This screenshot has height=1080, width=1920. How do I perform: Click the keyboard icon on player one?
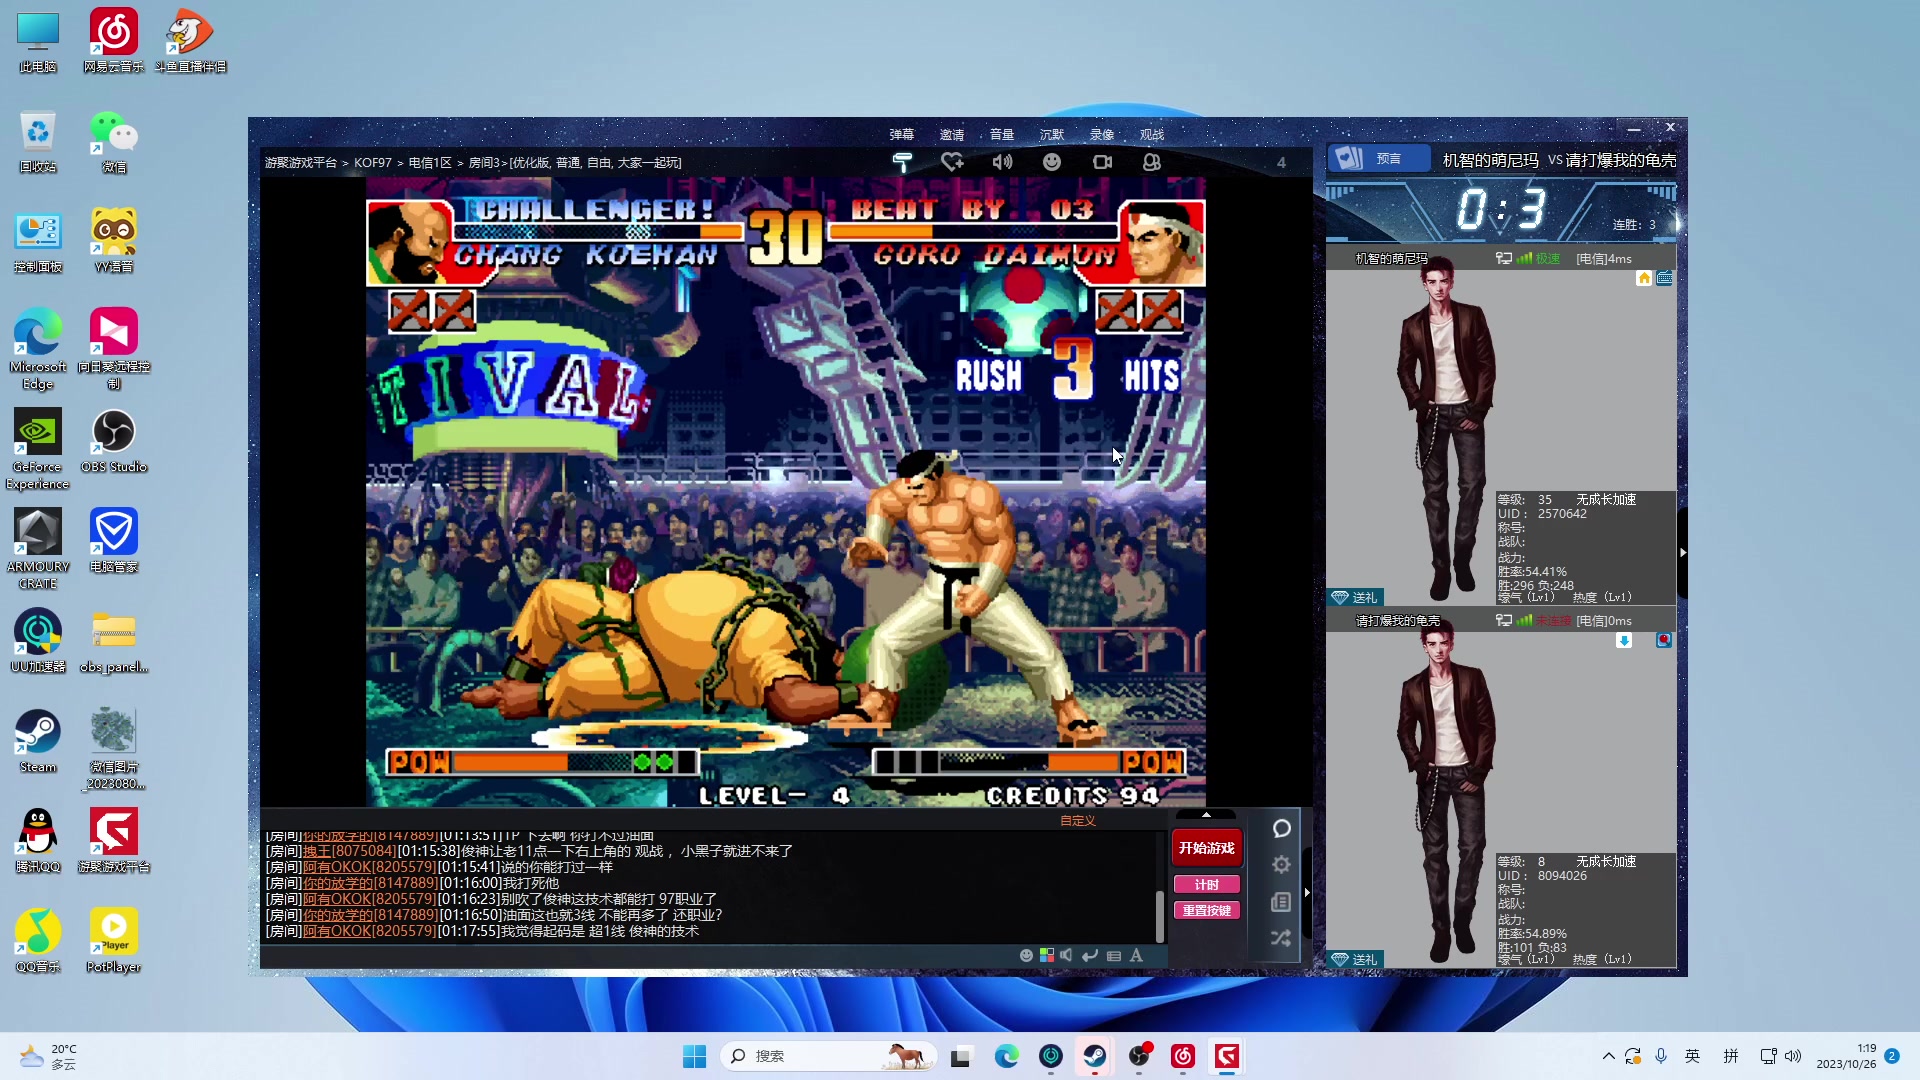click(x=1664, y=278)
